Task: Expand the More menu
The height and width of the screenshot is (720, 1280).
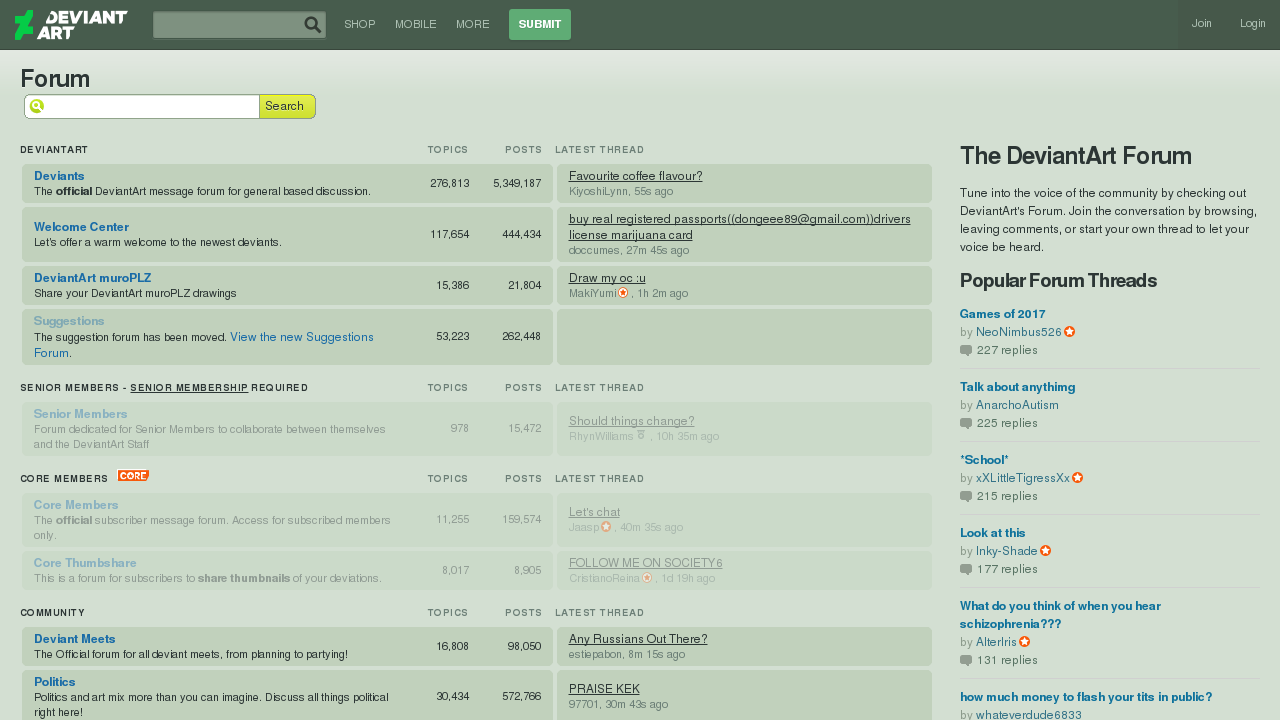Action: click(473, 24)
